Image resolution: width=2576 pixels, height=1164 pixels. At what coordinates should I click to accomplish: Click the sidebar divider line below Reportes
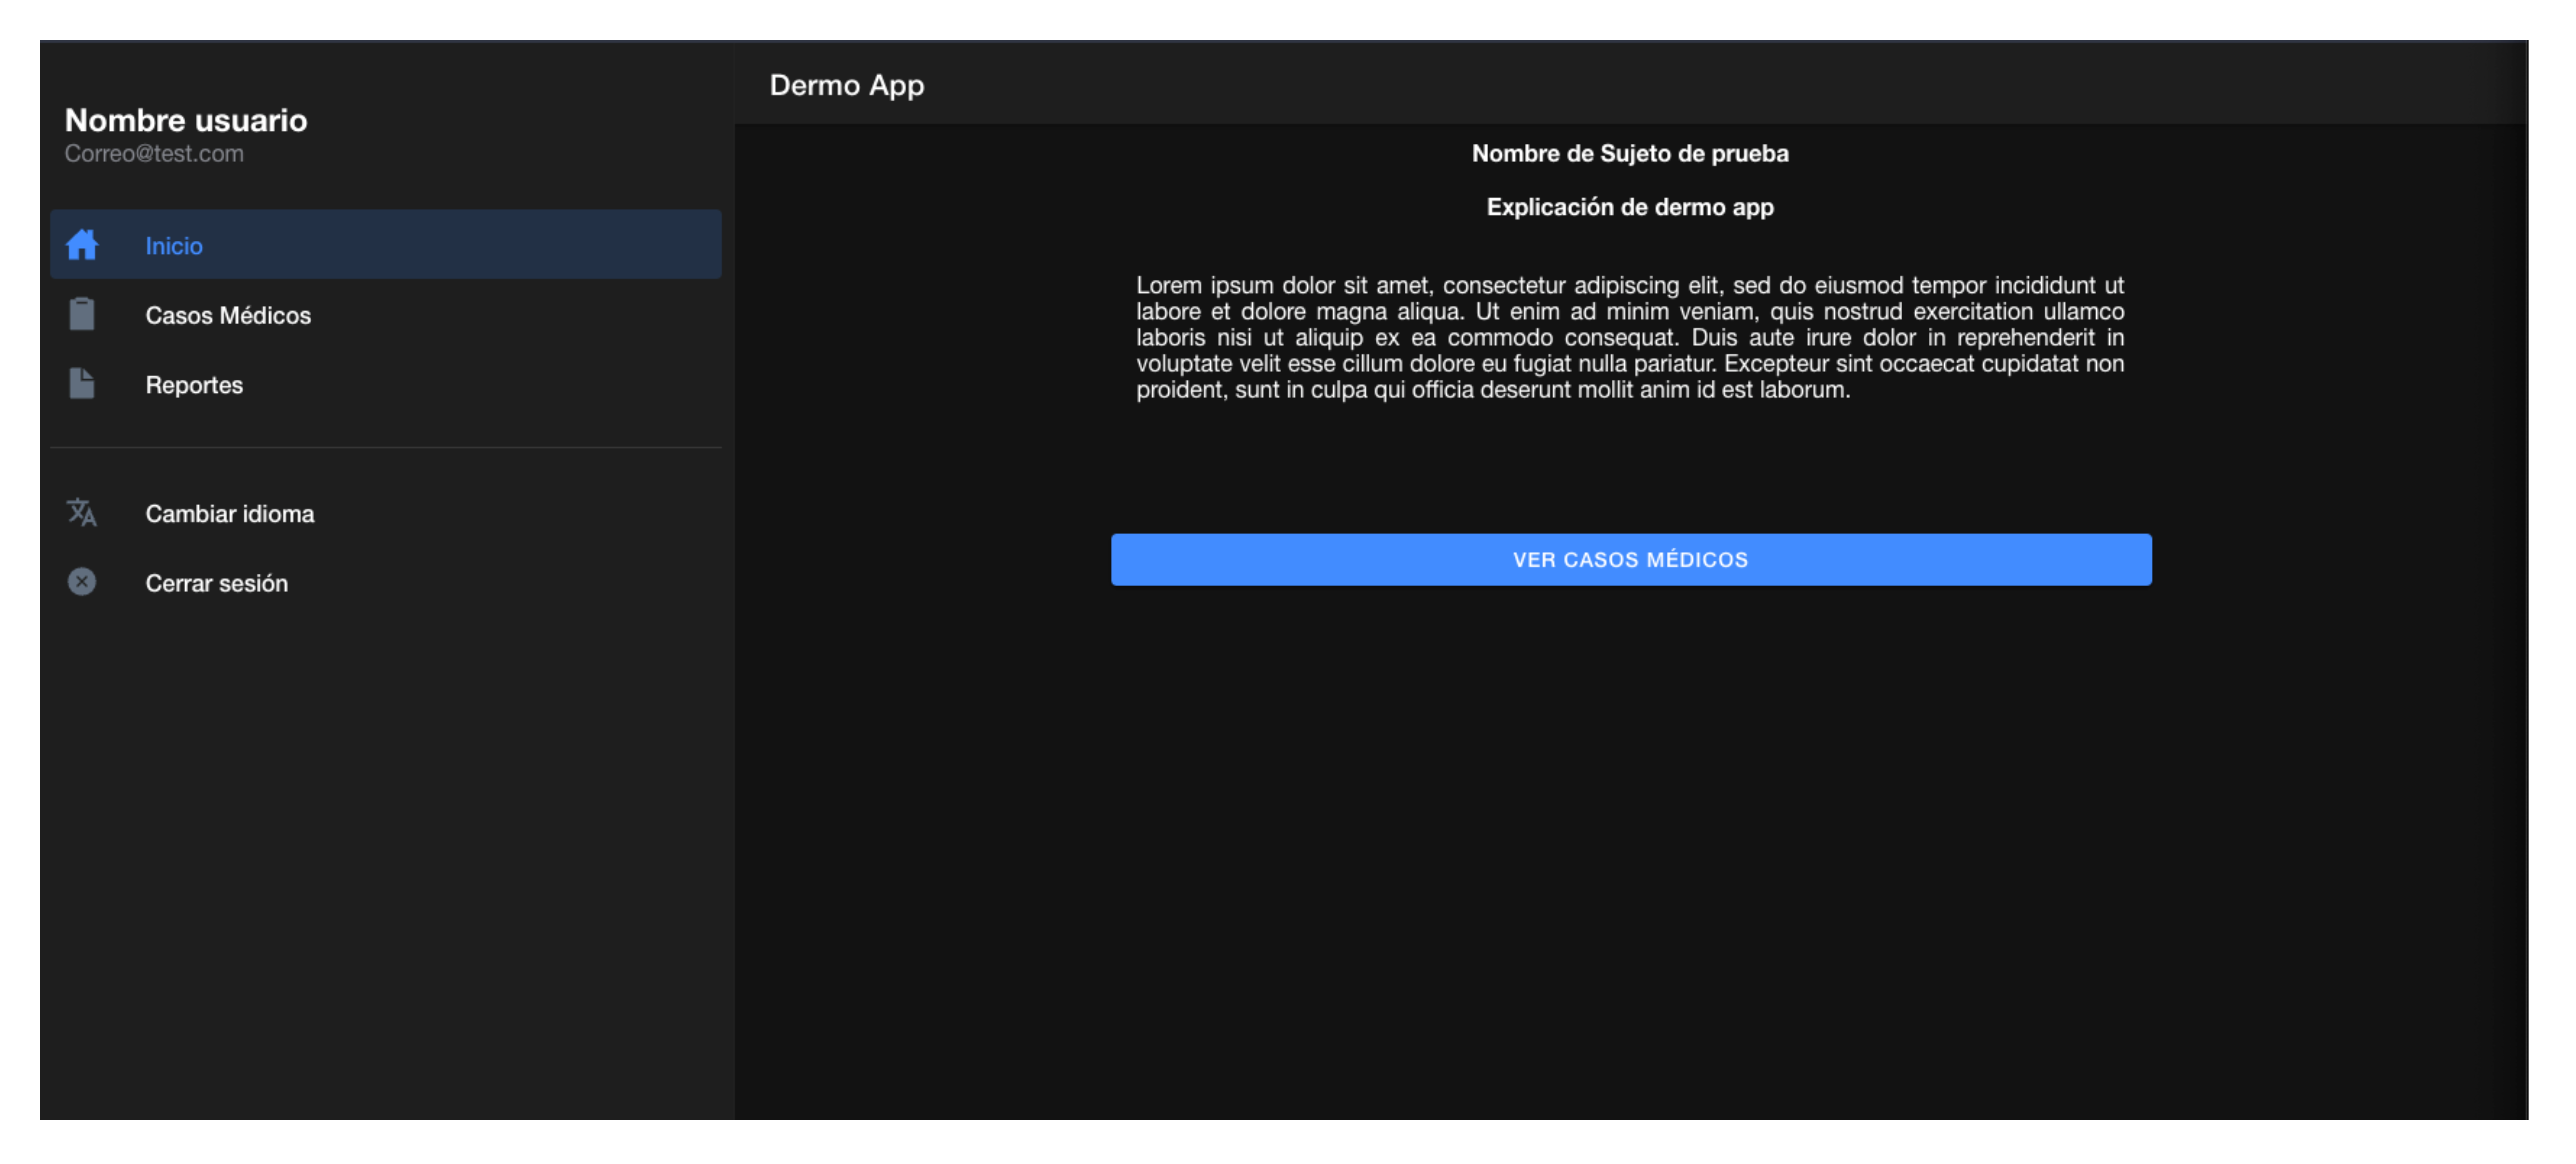[386, 447]
